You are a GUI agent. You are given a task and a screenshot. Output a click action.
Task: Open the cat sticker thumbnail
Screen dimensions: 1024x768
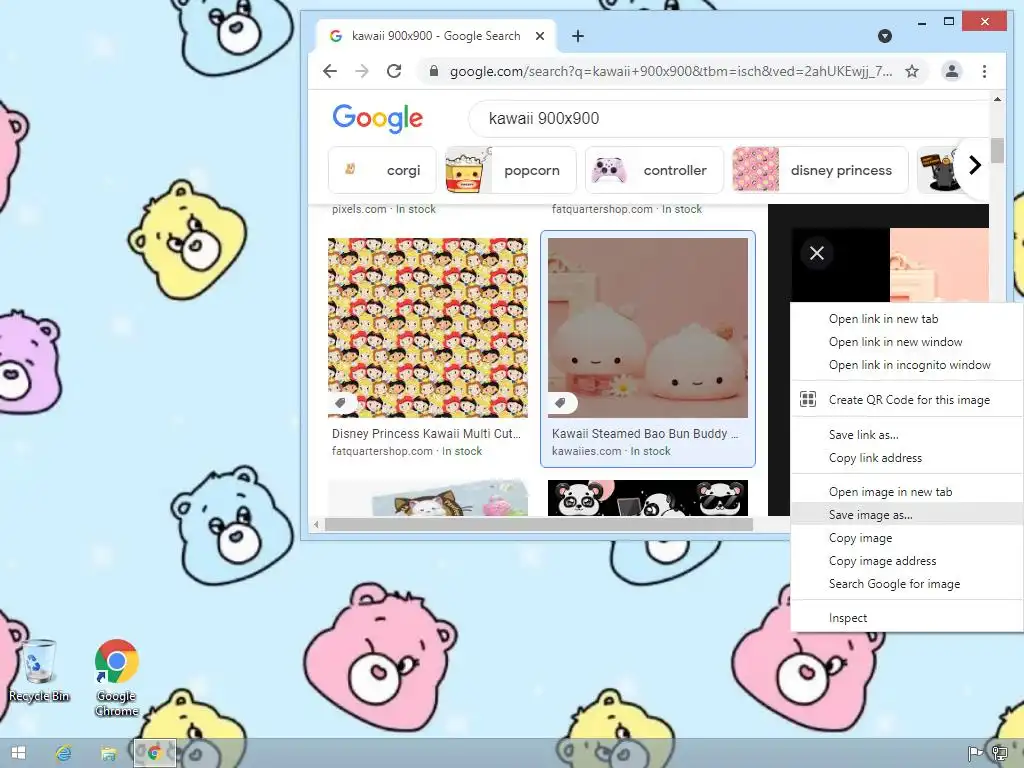click(428, 498)
